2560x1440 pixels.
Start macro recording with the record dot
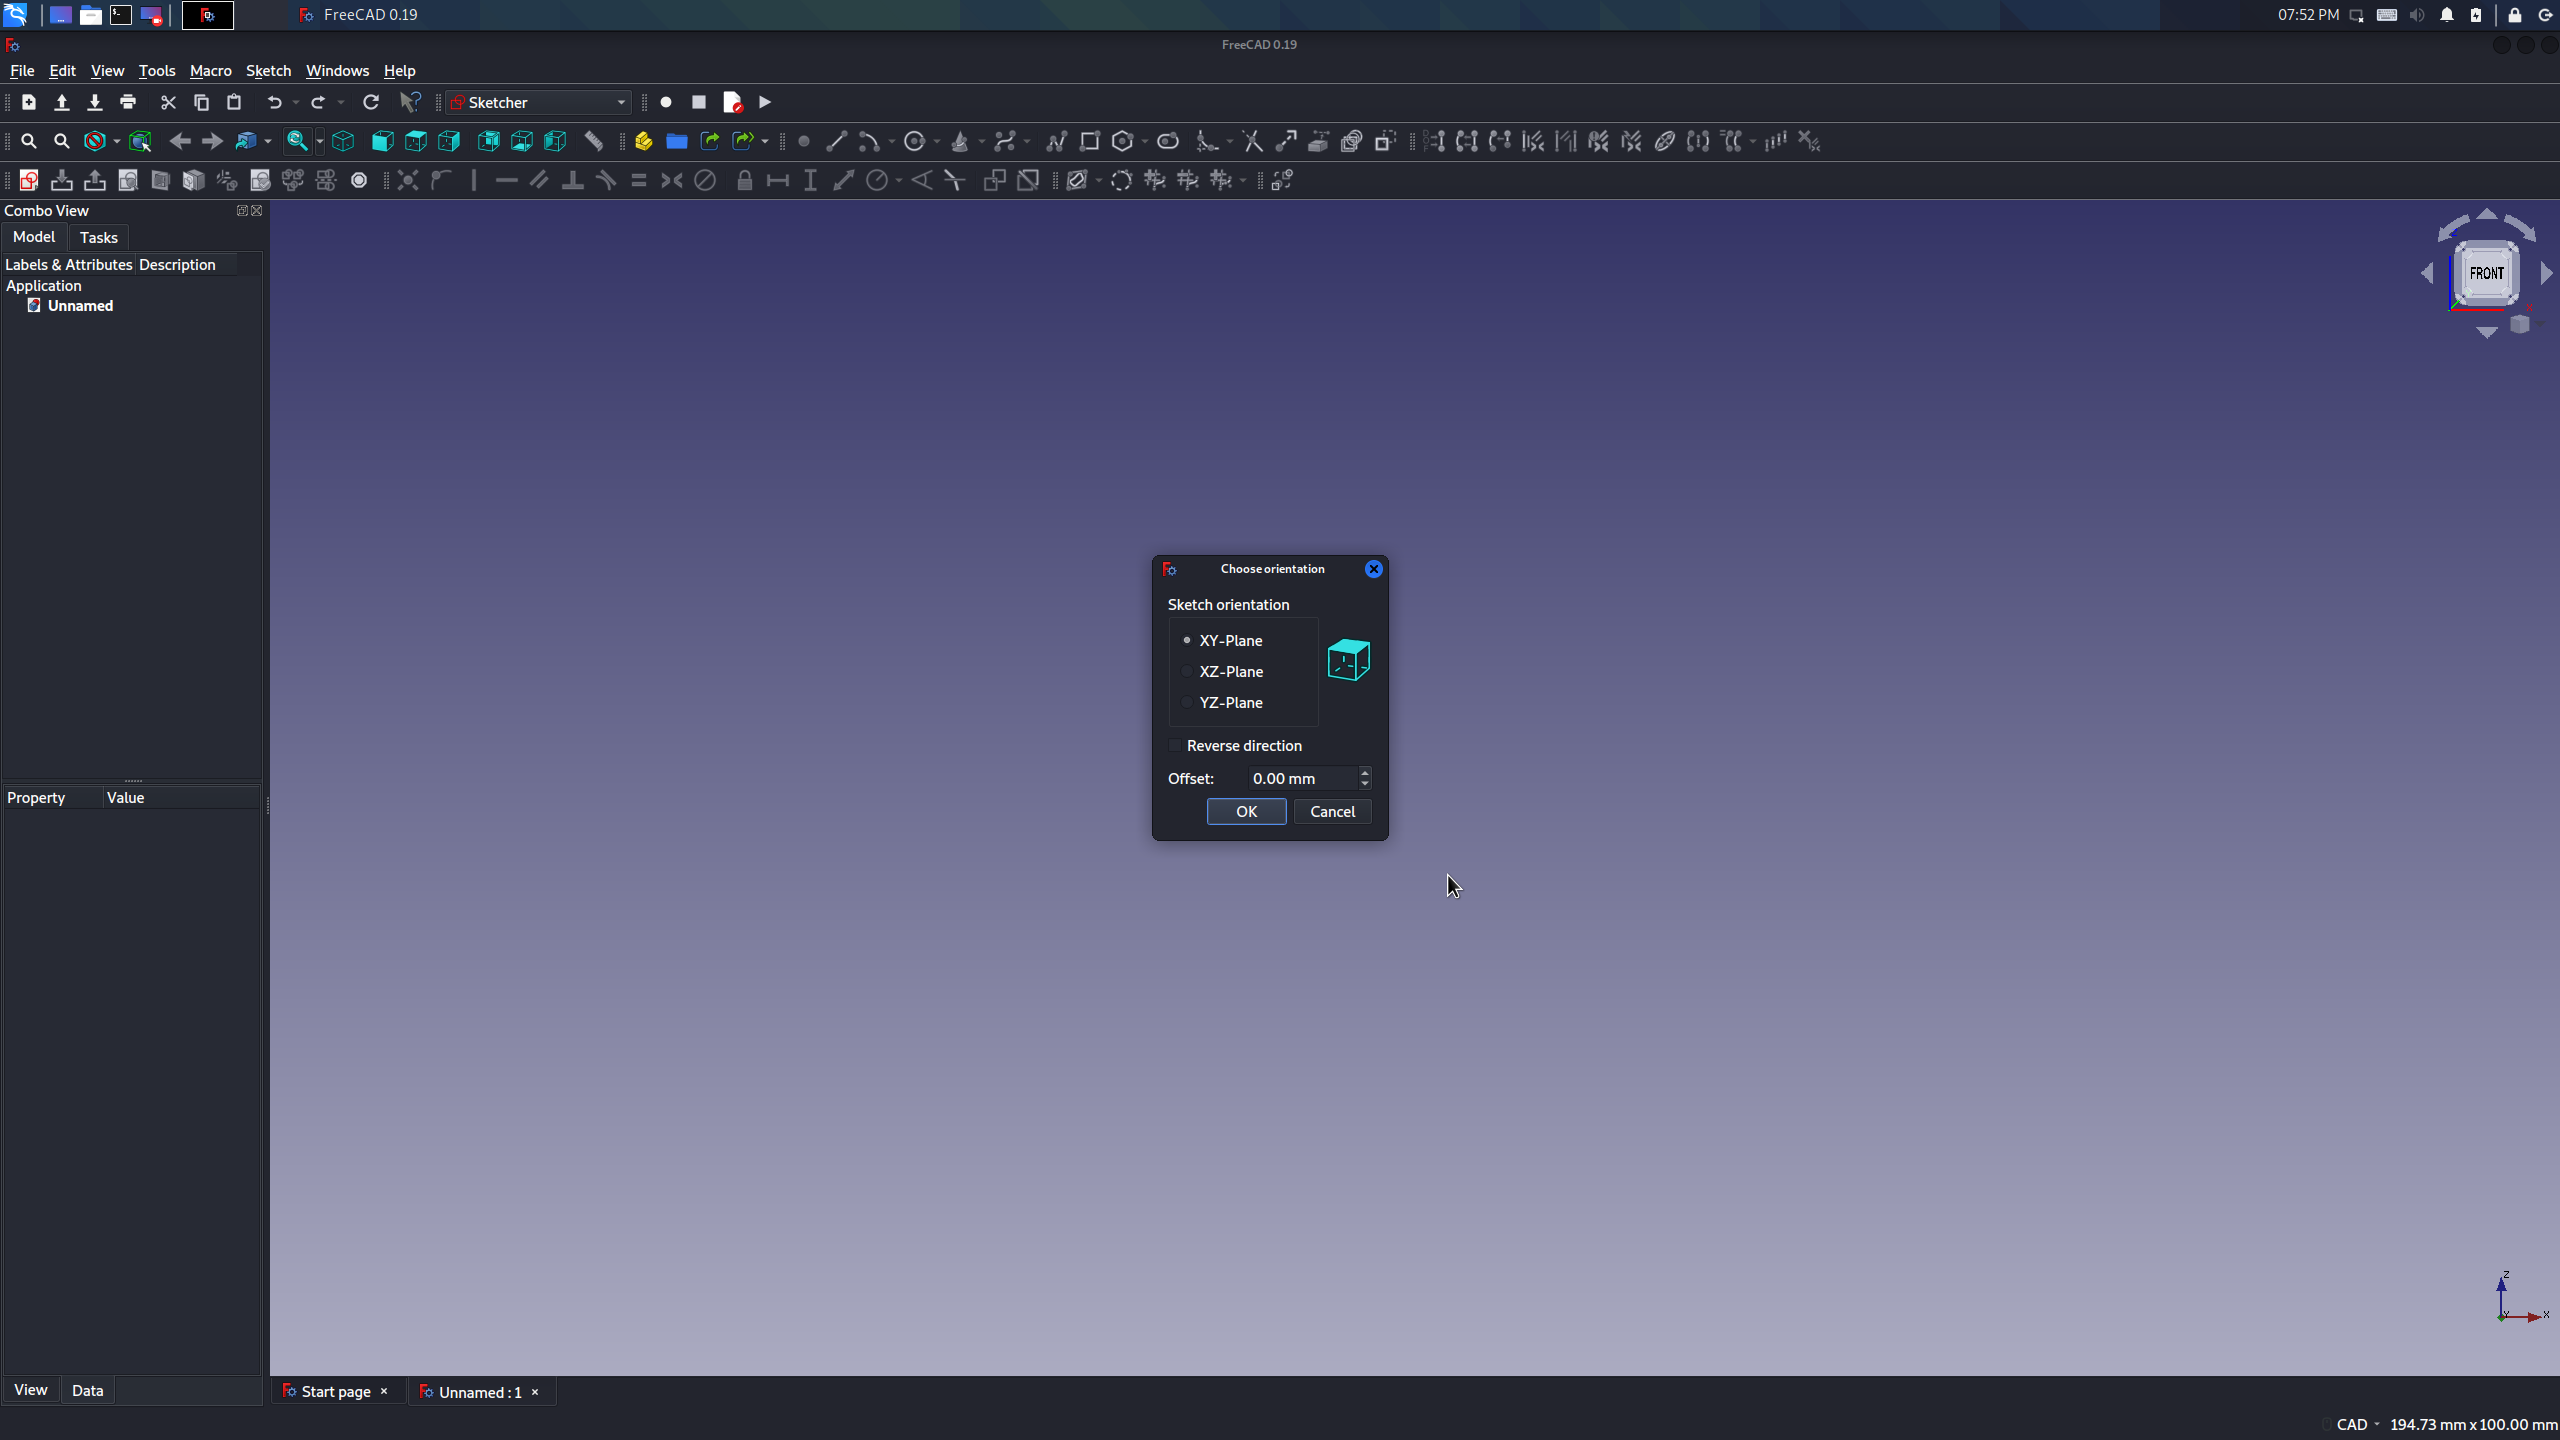(666, 102)
